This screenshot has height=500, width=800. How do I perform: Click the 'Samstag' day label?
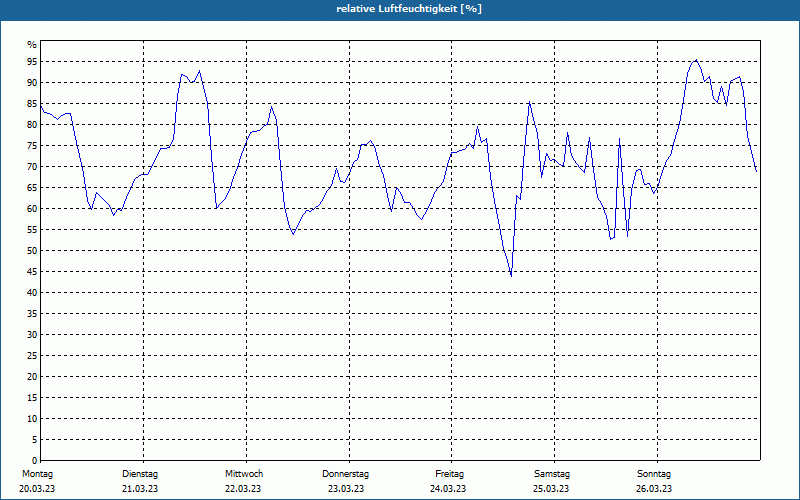552,474
